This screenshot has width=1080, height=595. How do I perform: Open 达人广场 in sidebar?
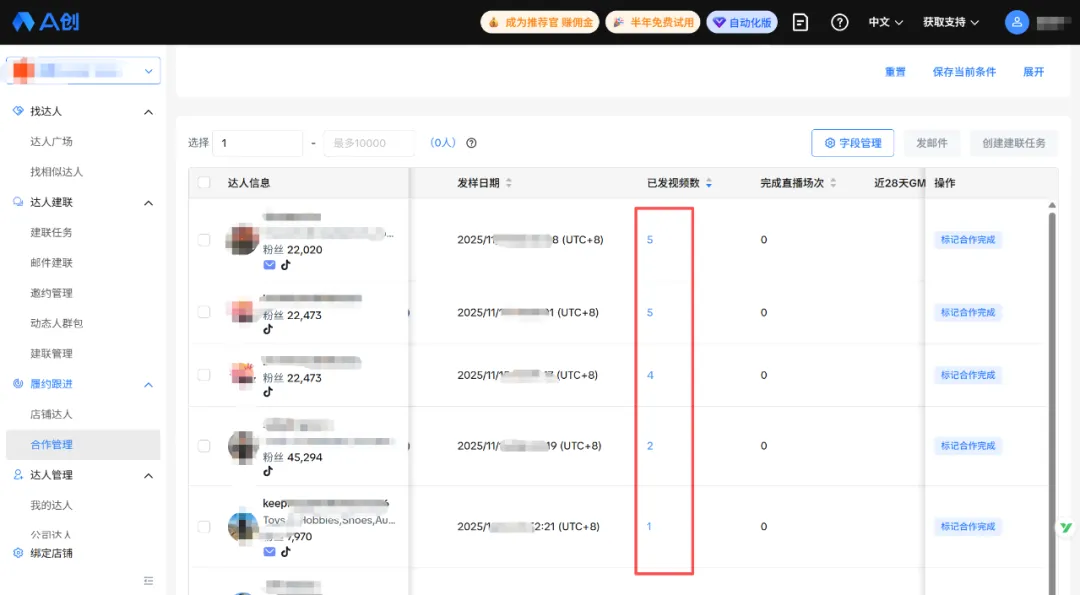pos(51,141)
